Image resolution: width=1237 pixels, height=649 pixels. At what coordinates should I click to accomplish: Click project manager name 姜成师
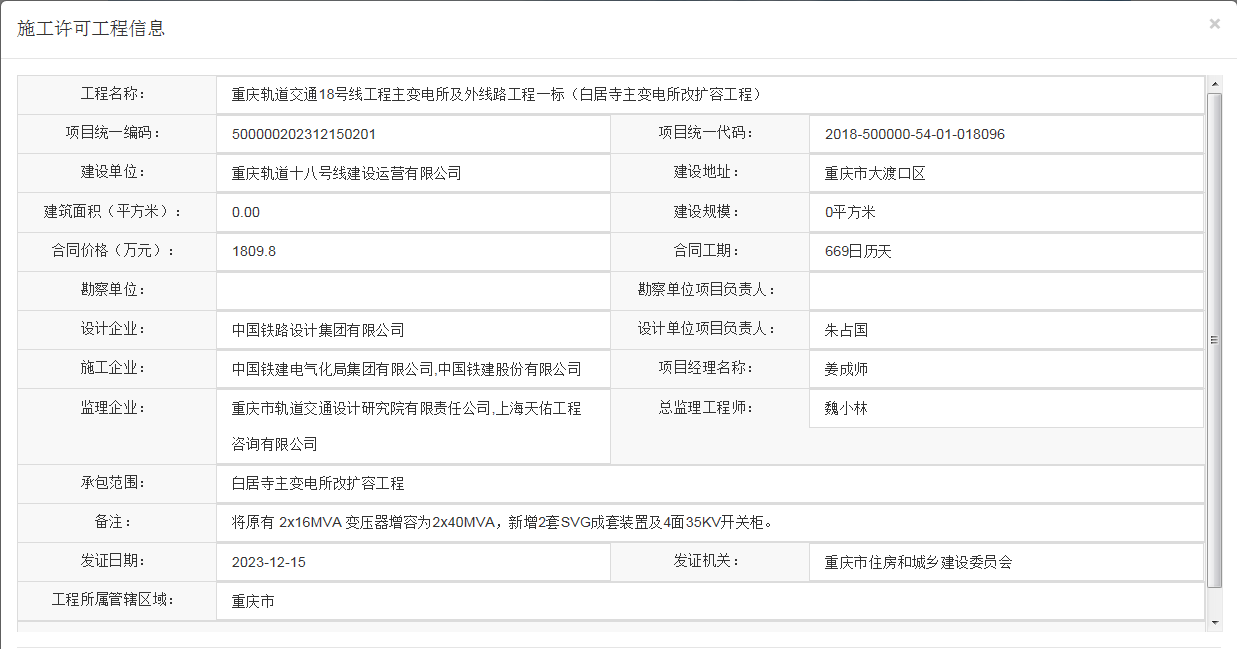tap(846, 369)
